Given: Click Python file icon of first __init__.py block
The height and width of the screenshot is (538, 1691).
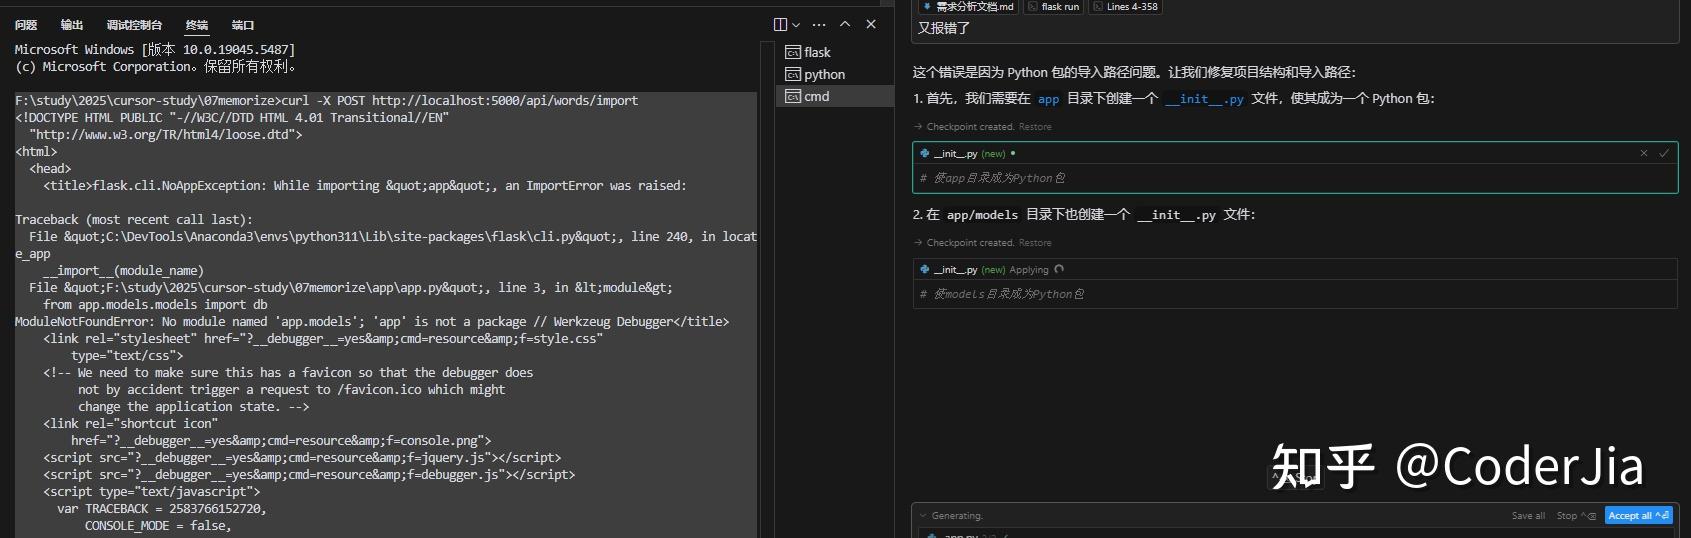Looking at the screenshot, I should pos(925,154).
